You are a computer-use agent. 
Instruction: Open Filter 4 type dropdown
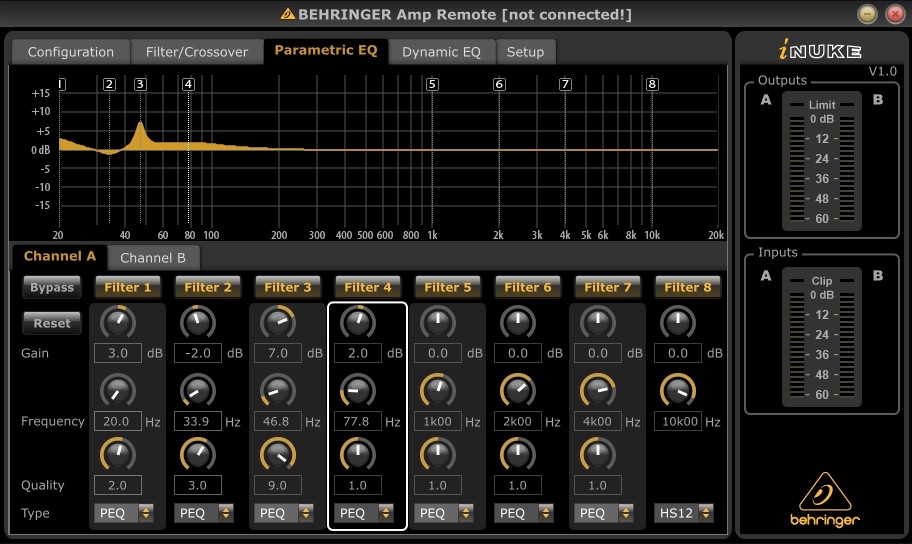364,513
